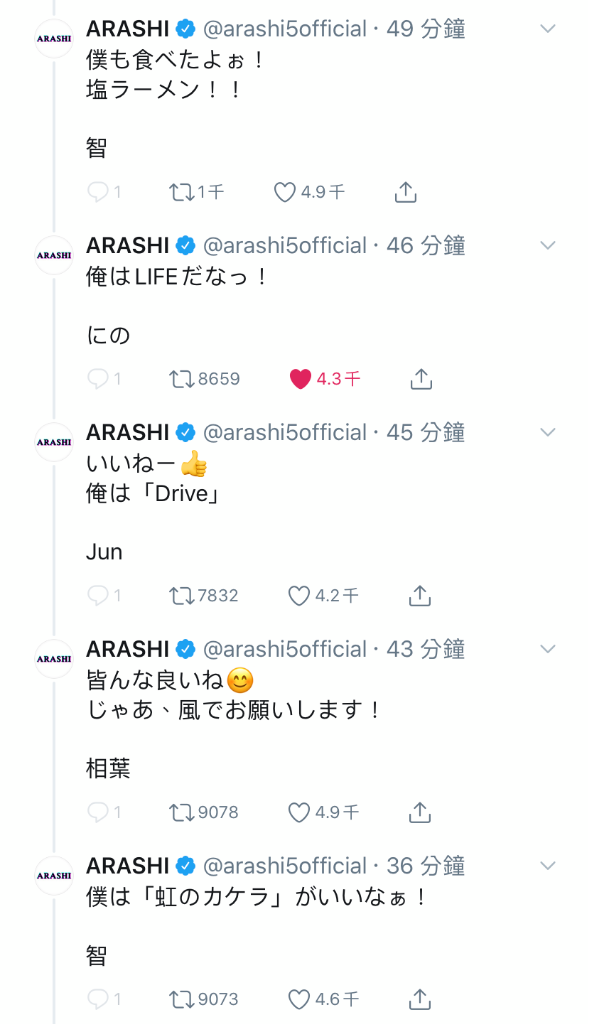Expand options chevron on the 45 分鐘 tweet
589x1024 pixels.
click(548, 432)
